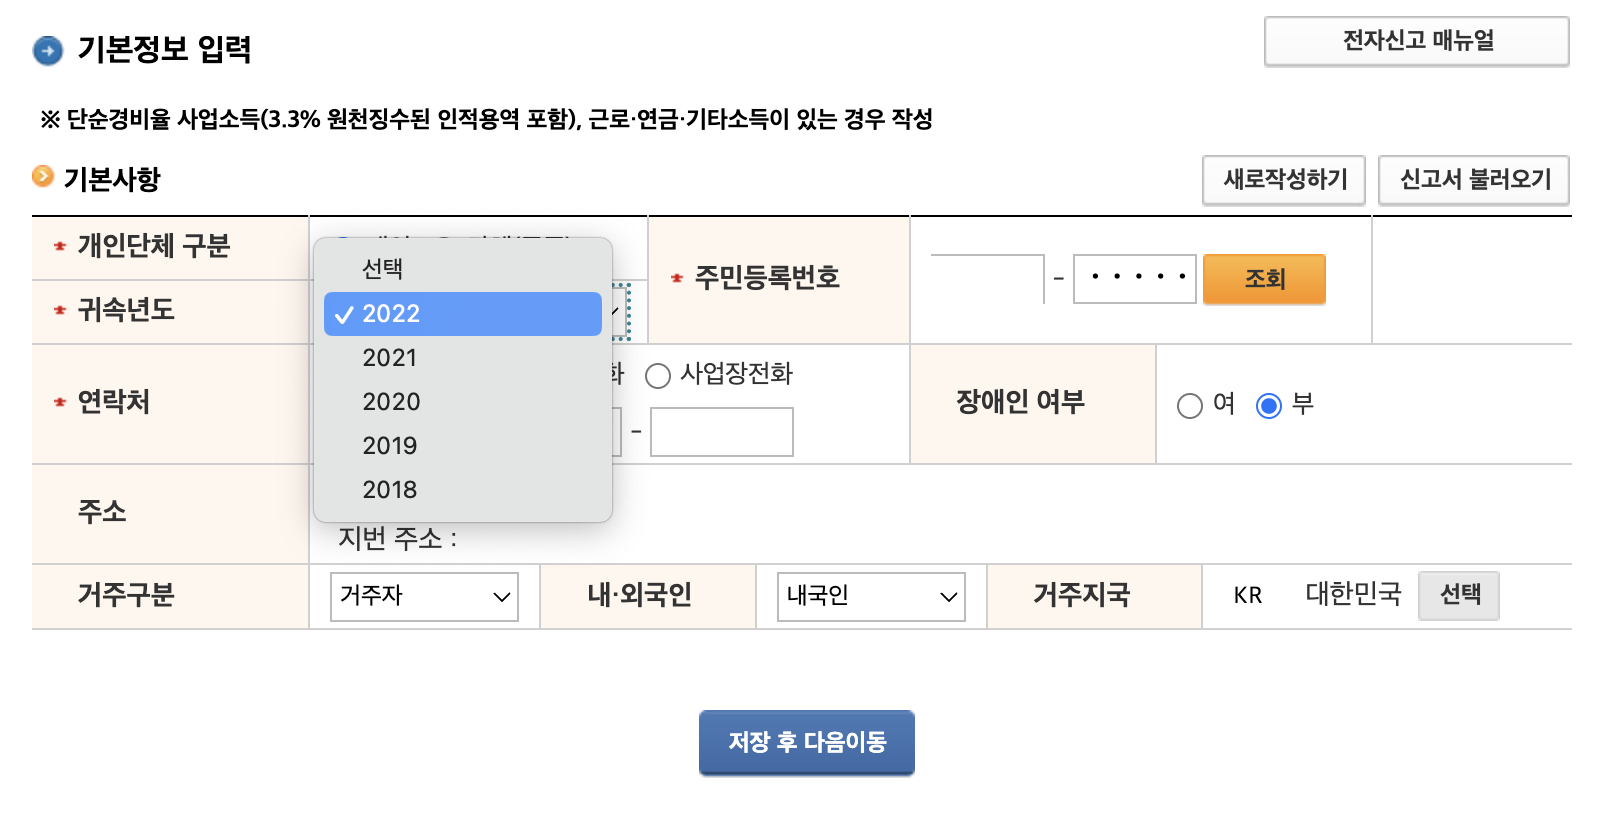Click the orange arrow icon beside 기본사항
1608x814 pixels.
[x=41, y=177]
